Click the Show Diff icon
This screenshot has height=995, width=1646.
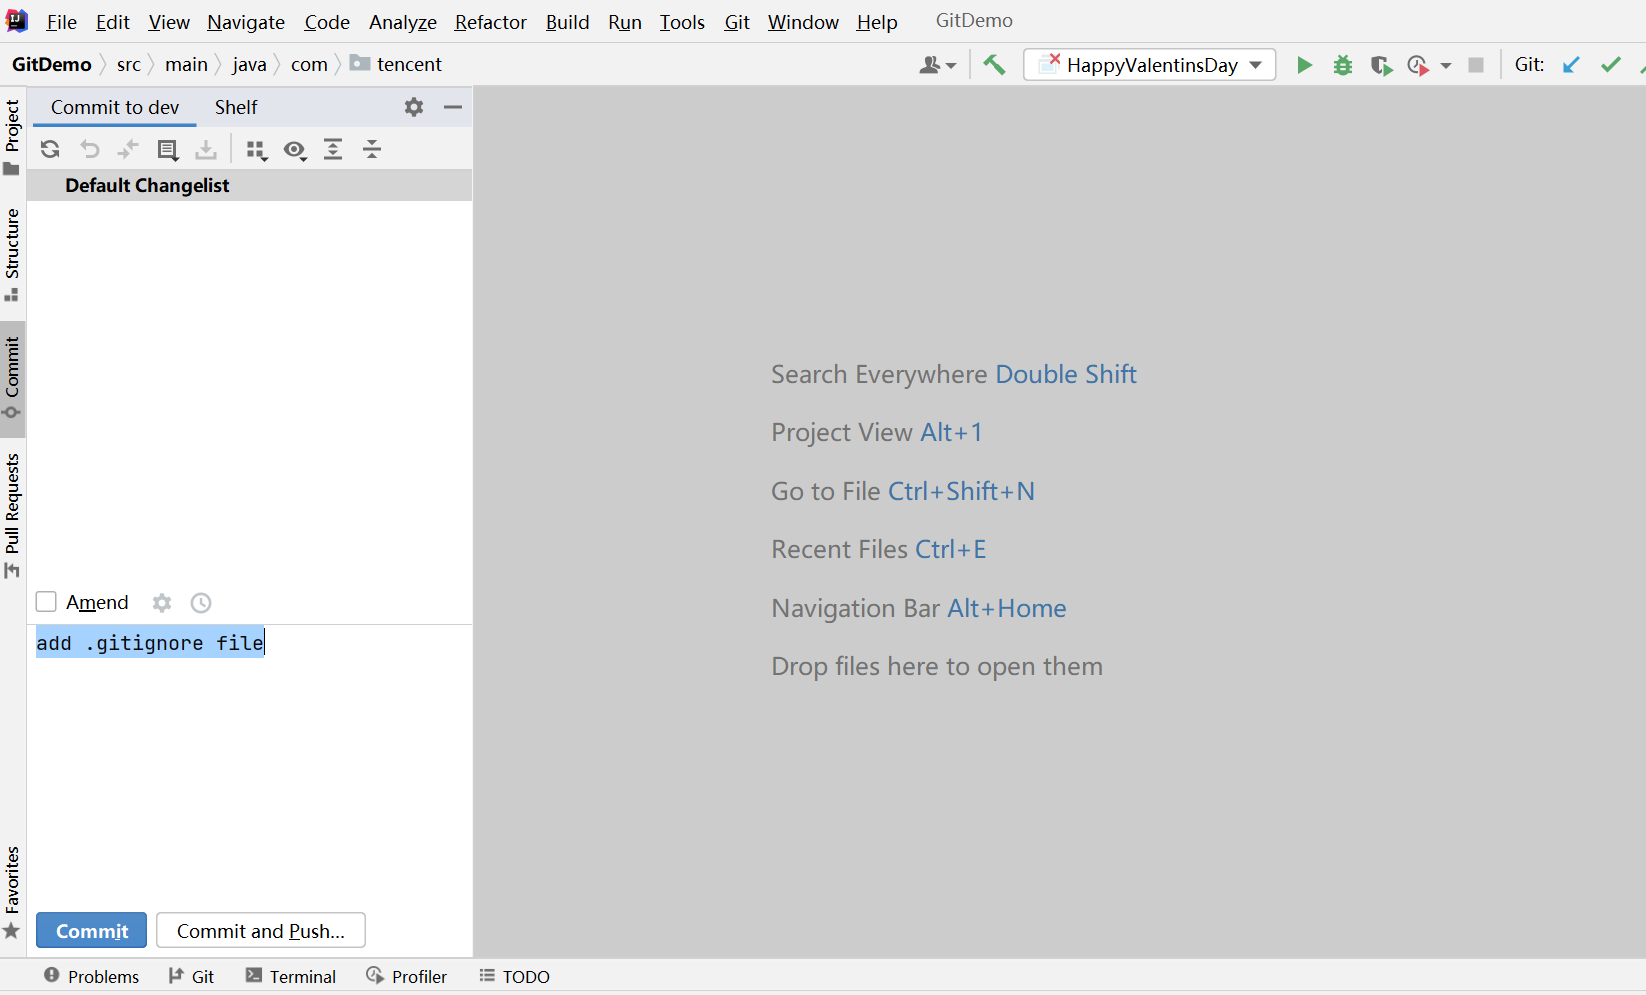(128, 150)
